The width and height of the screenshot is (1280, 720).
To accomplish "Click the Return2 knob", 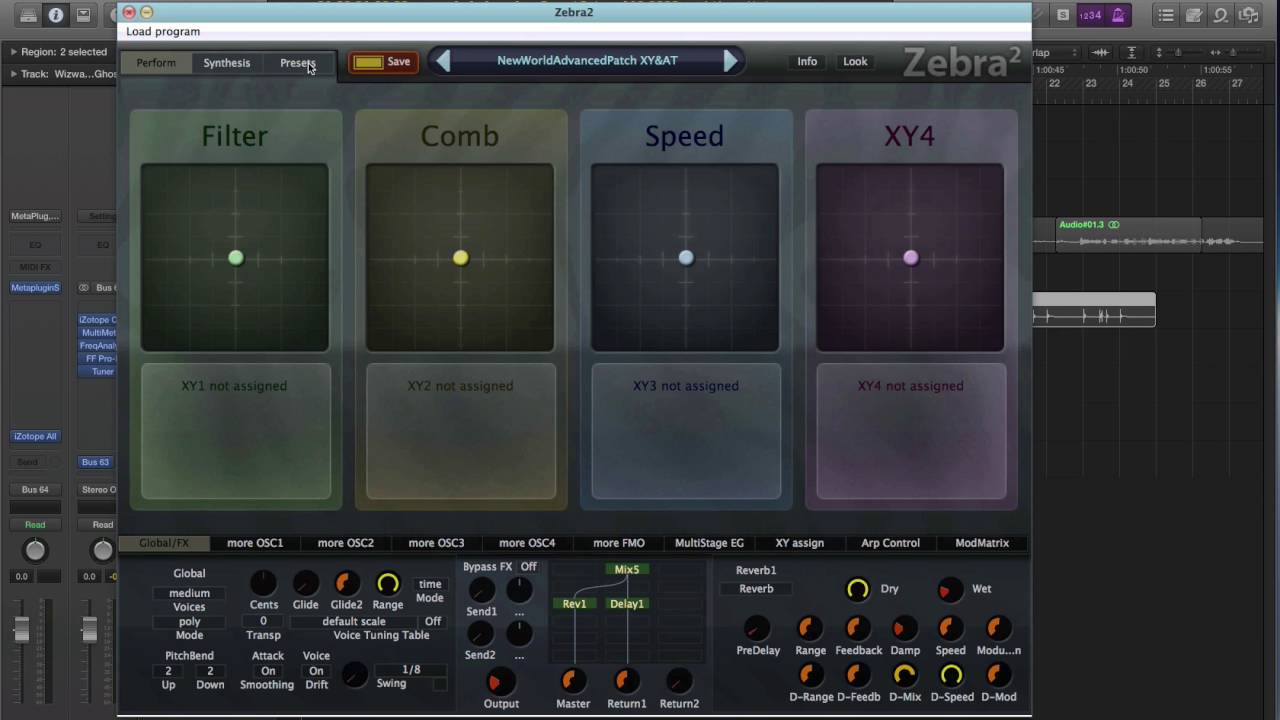I will coord(679,681).
